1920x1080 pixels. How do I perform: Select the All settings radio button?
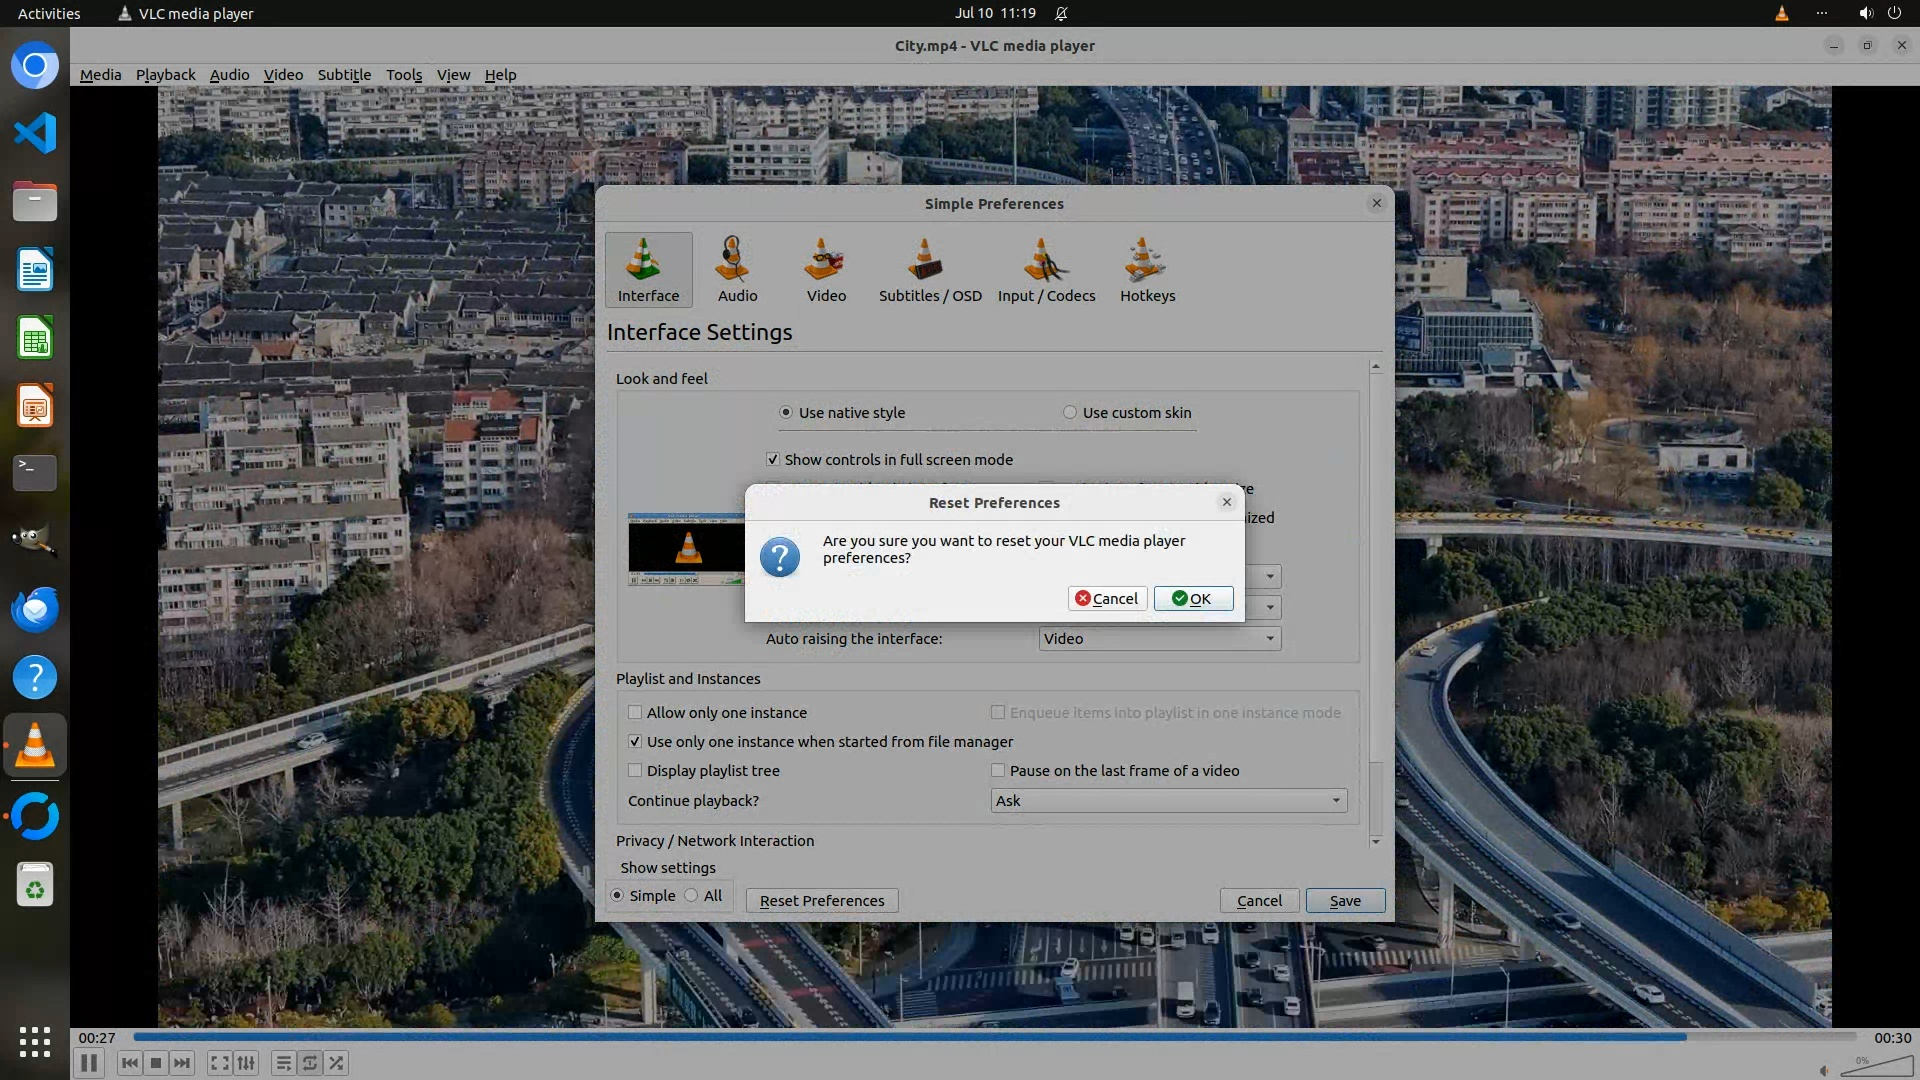pos(691,896)
